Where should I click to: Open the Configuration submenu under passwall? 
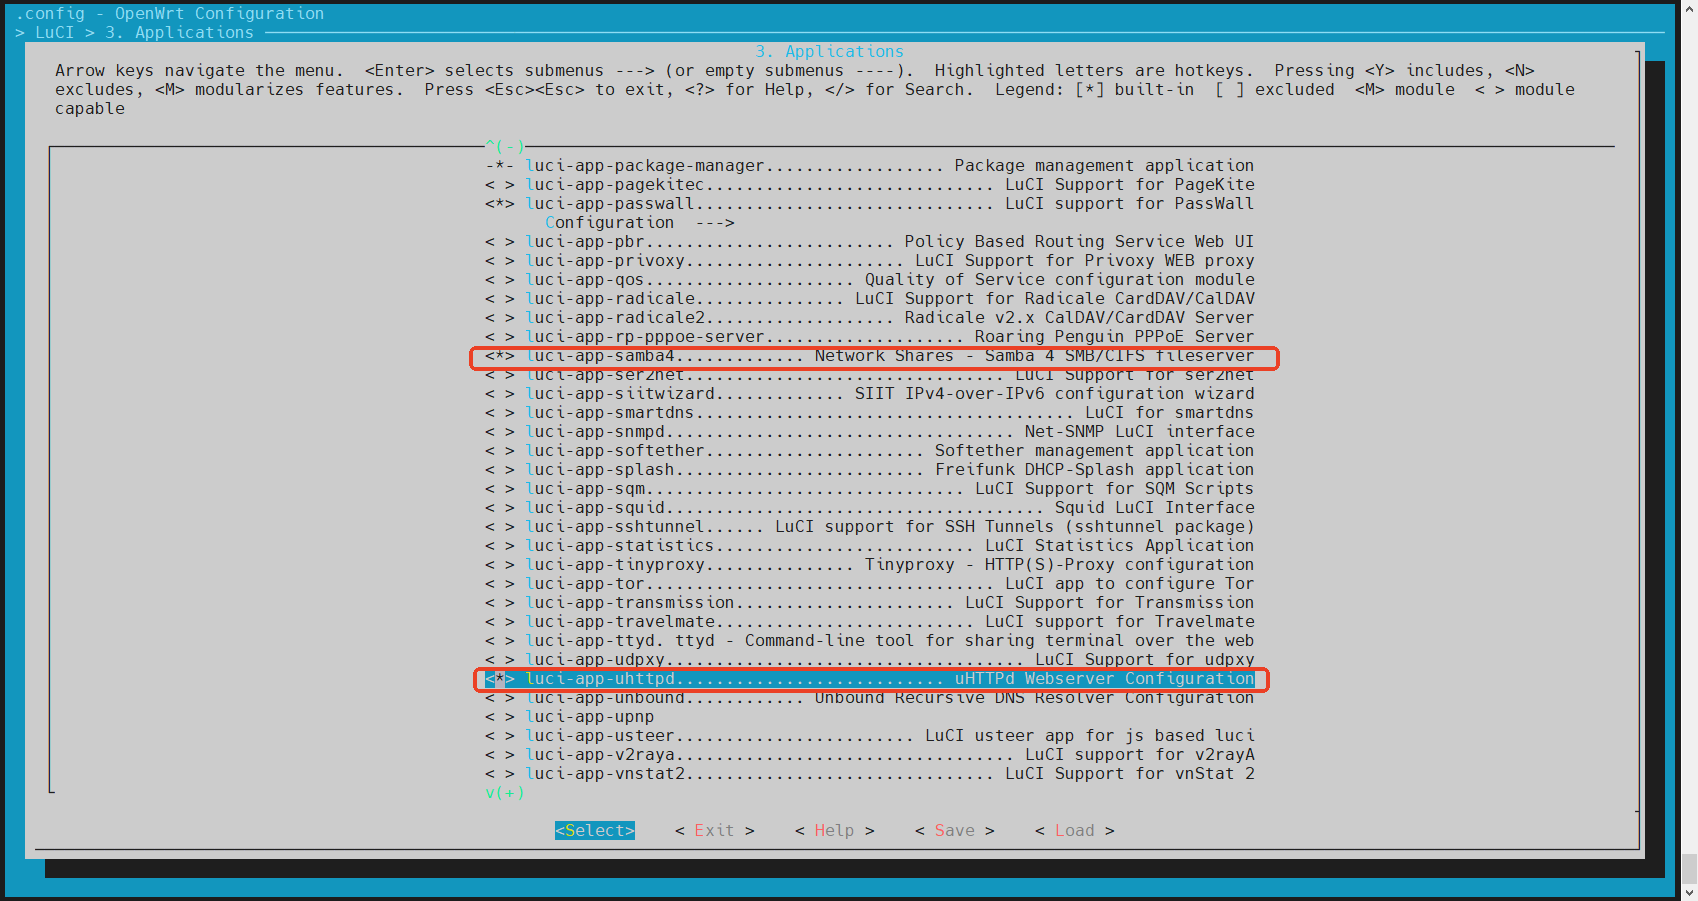[639, 223]
